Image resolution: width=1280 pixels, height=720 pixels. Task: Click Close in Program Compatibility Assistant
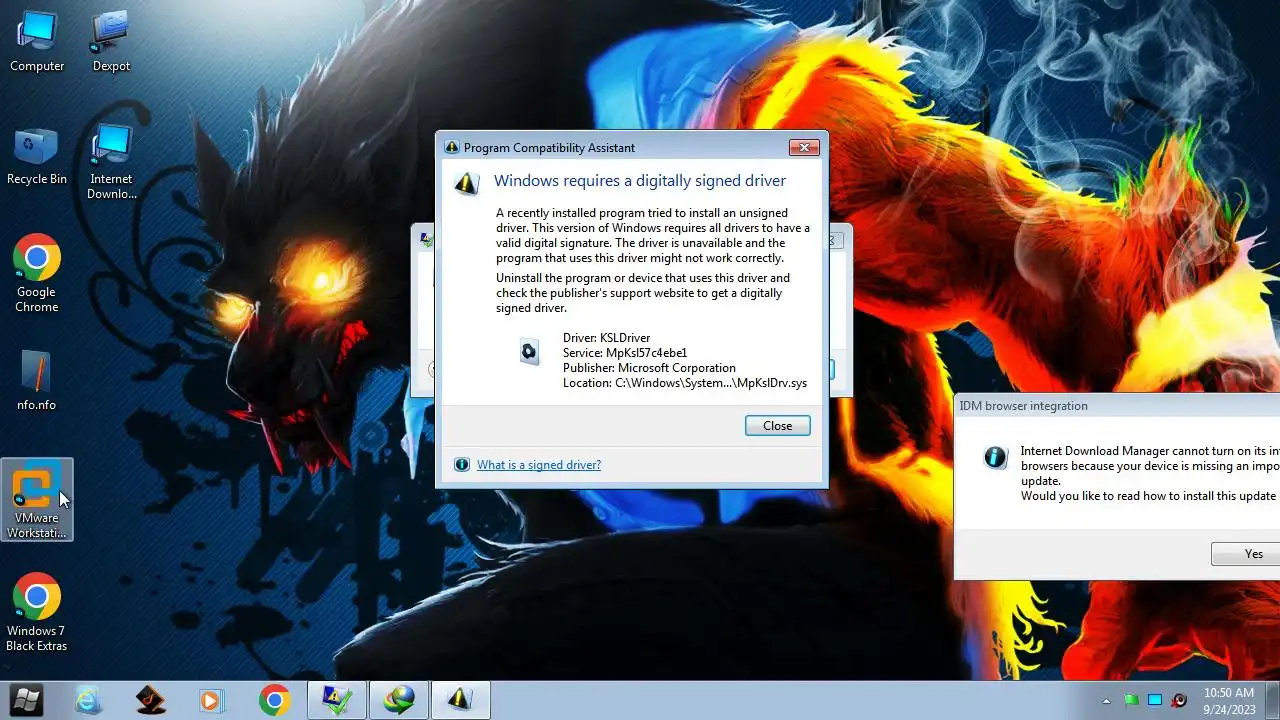click(777, 426)
